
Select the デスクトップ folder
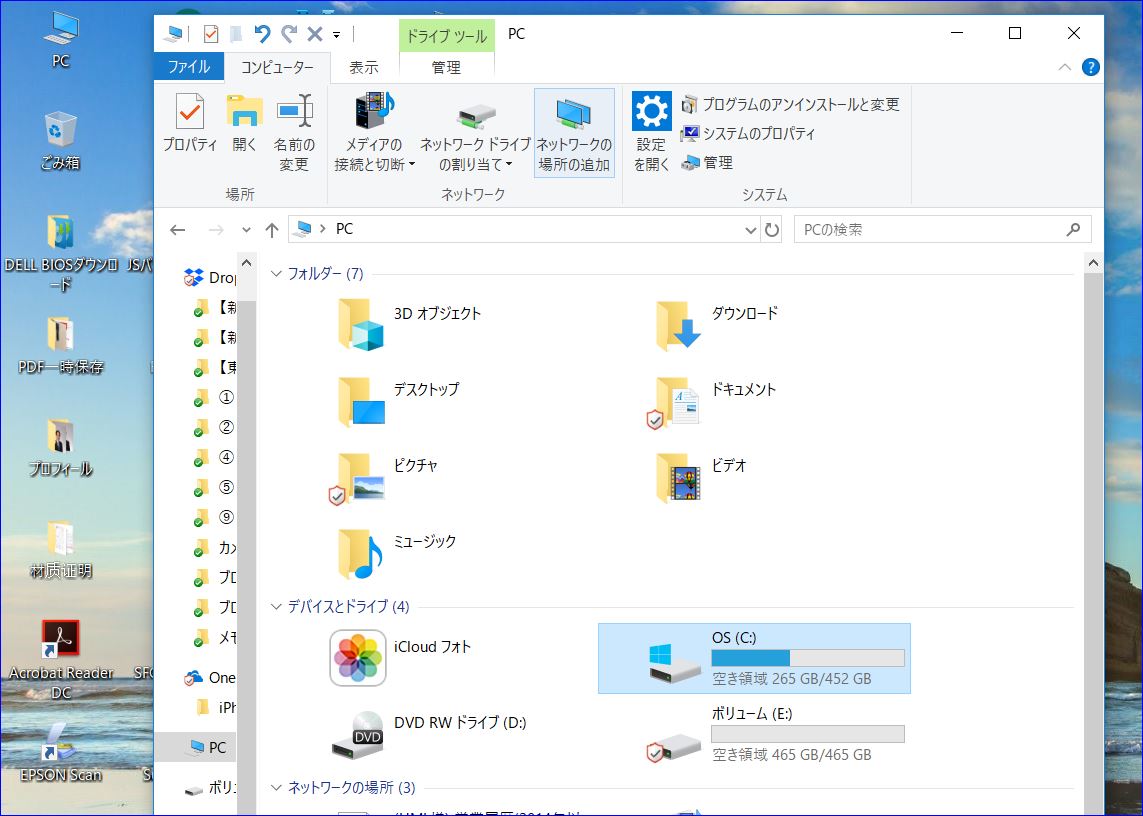pos(399,401)
